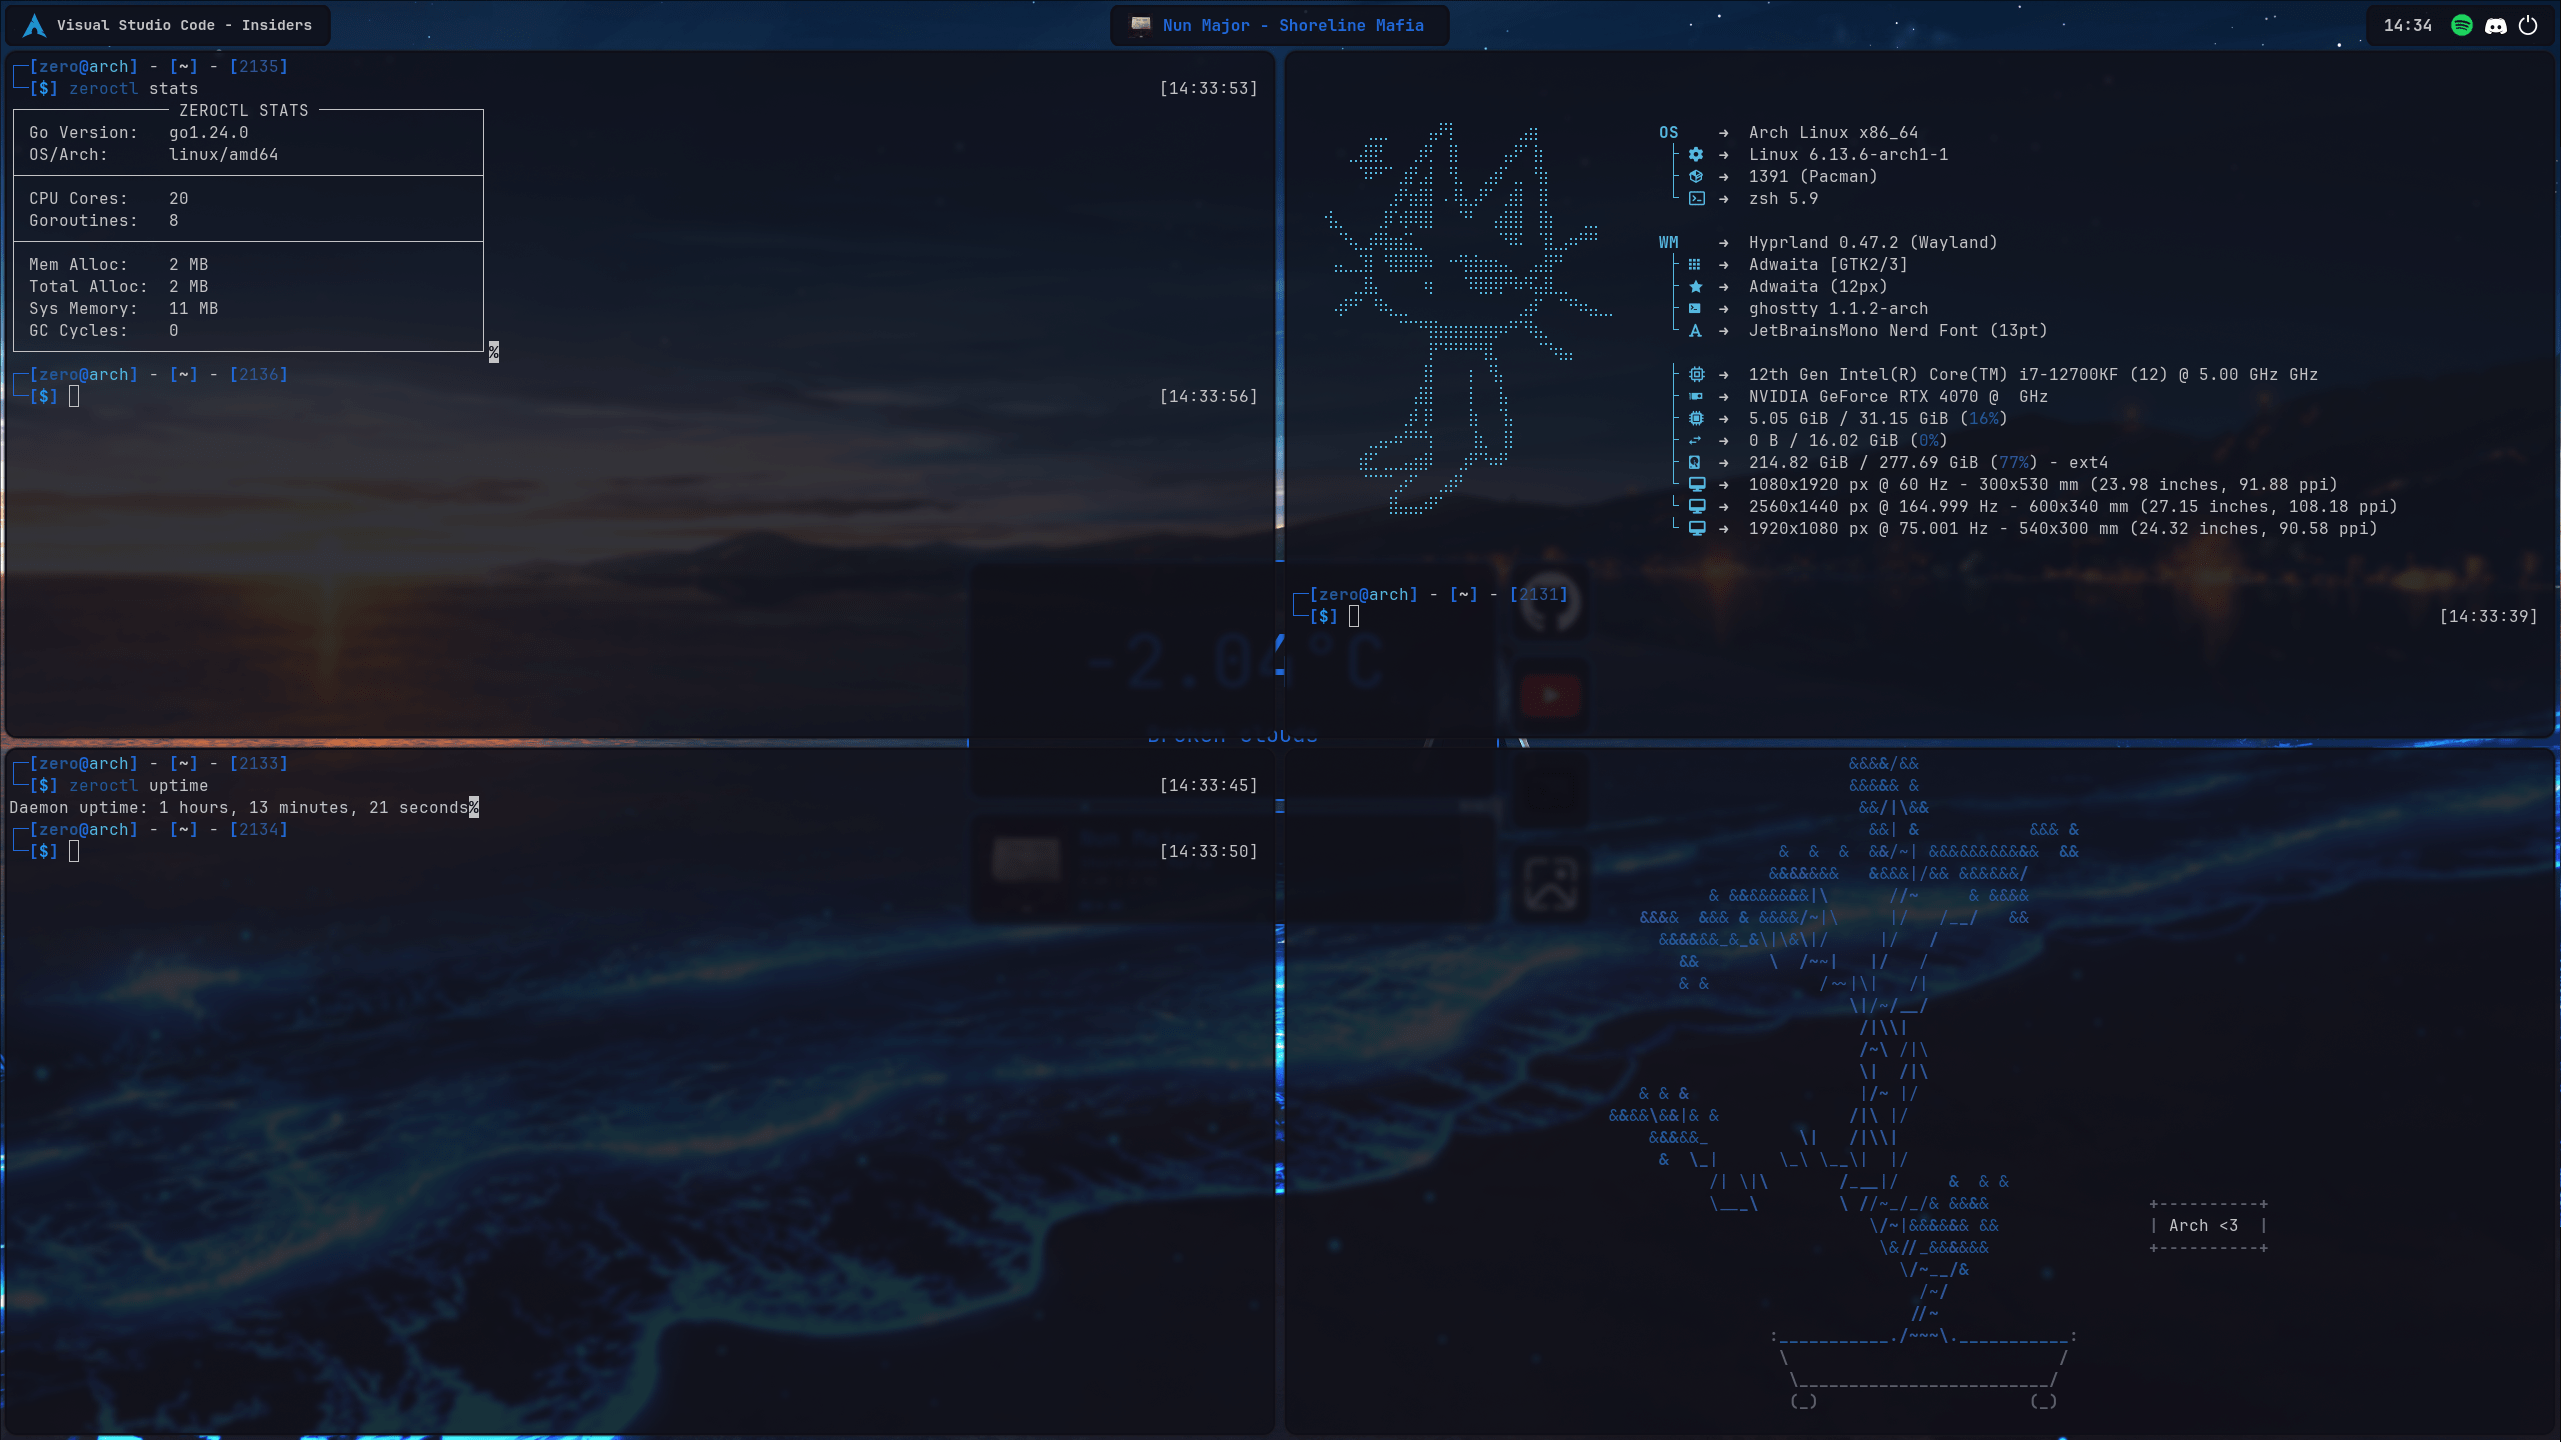The width and height of the screenshot is (2561, 1442).
Task: Click the disk icon beside 214.82 GiB / 277.69 GiB
Action: pos(1694,462)
